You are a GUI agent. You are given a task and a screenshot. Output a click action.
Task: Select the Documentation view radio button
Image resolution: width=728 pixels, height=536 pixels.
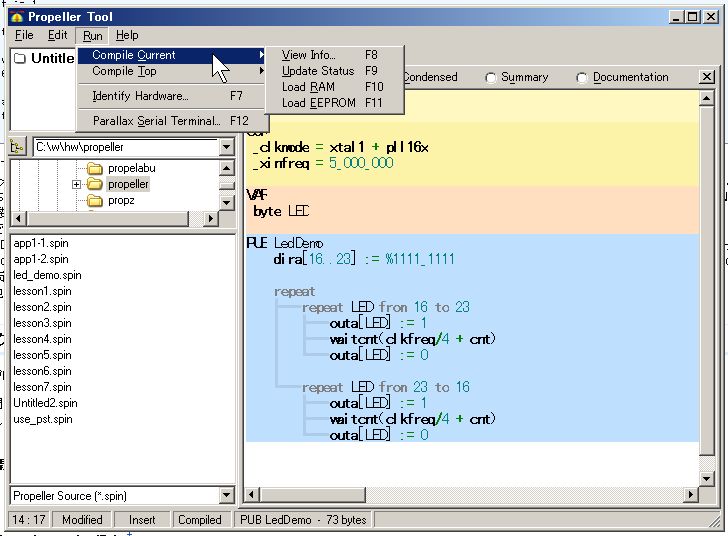tap(582, 78)
